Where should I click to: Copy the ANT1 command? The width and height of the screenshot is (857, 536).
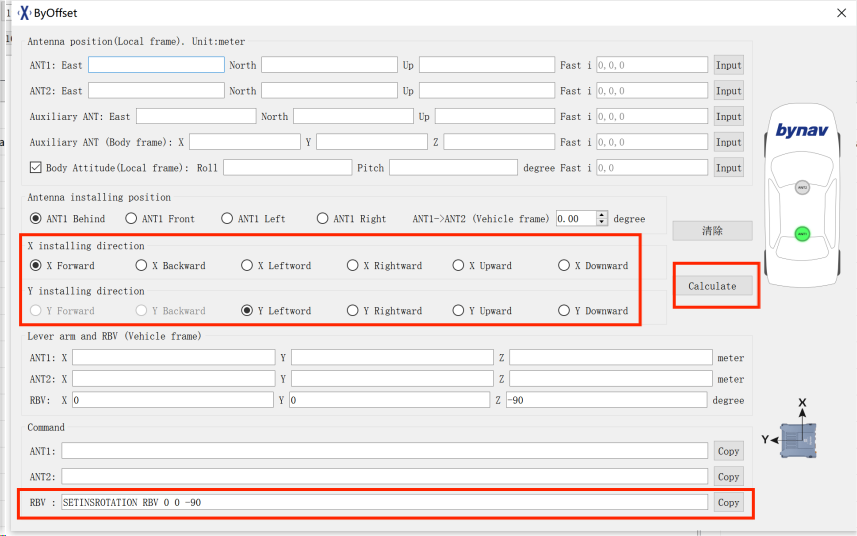tap(728, 451)
